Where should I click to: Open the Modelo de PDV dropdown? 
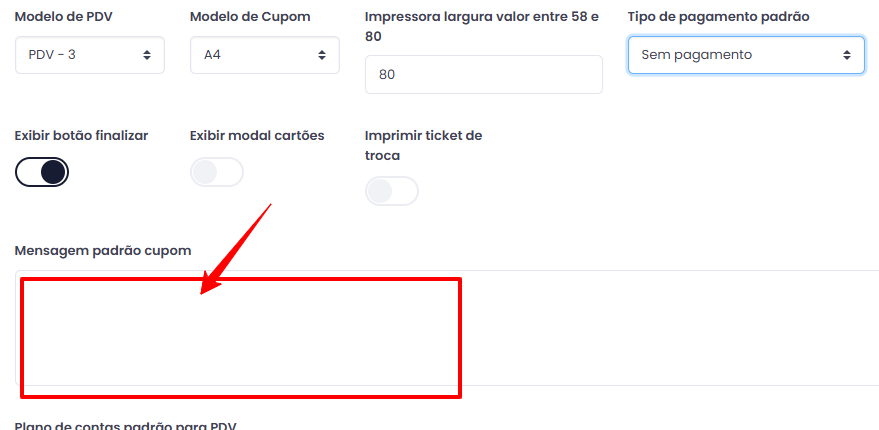coord(90,55)
